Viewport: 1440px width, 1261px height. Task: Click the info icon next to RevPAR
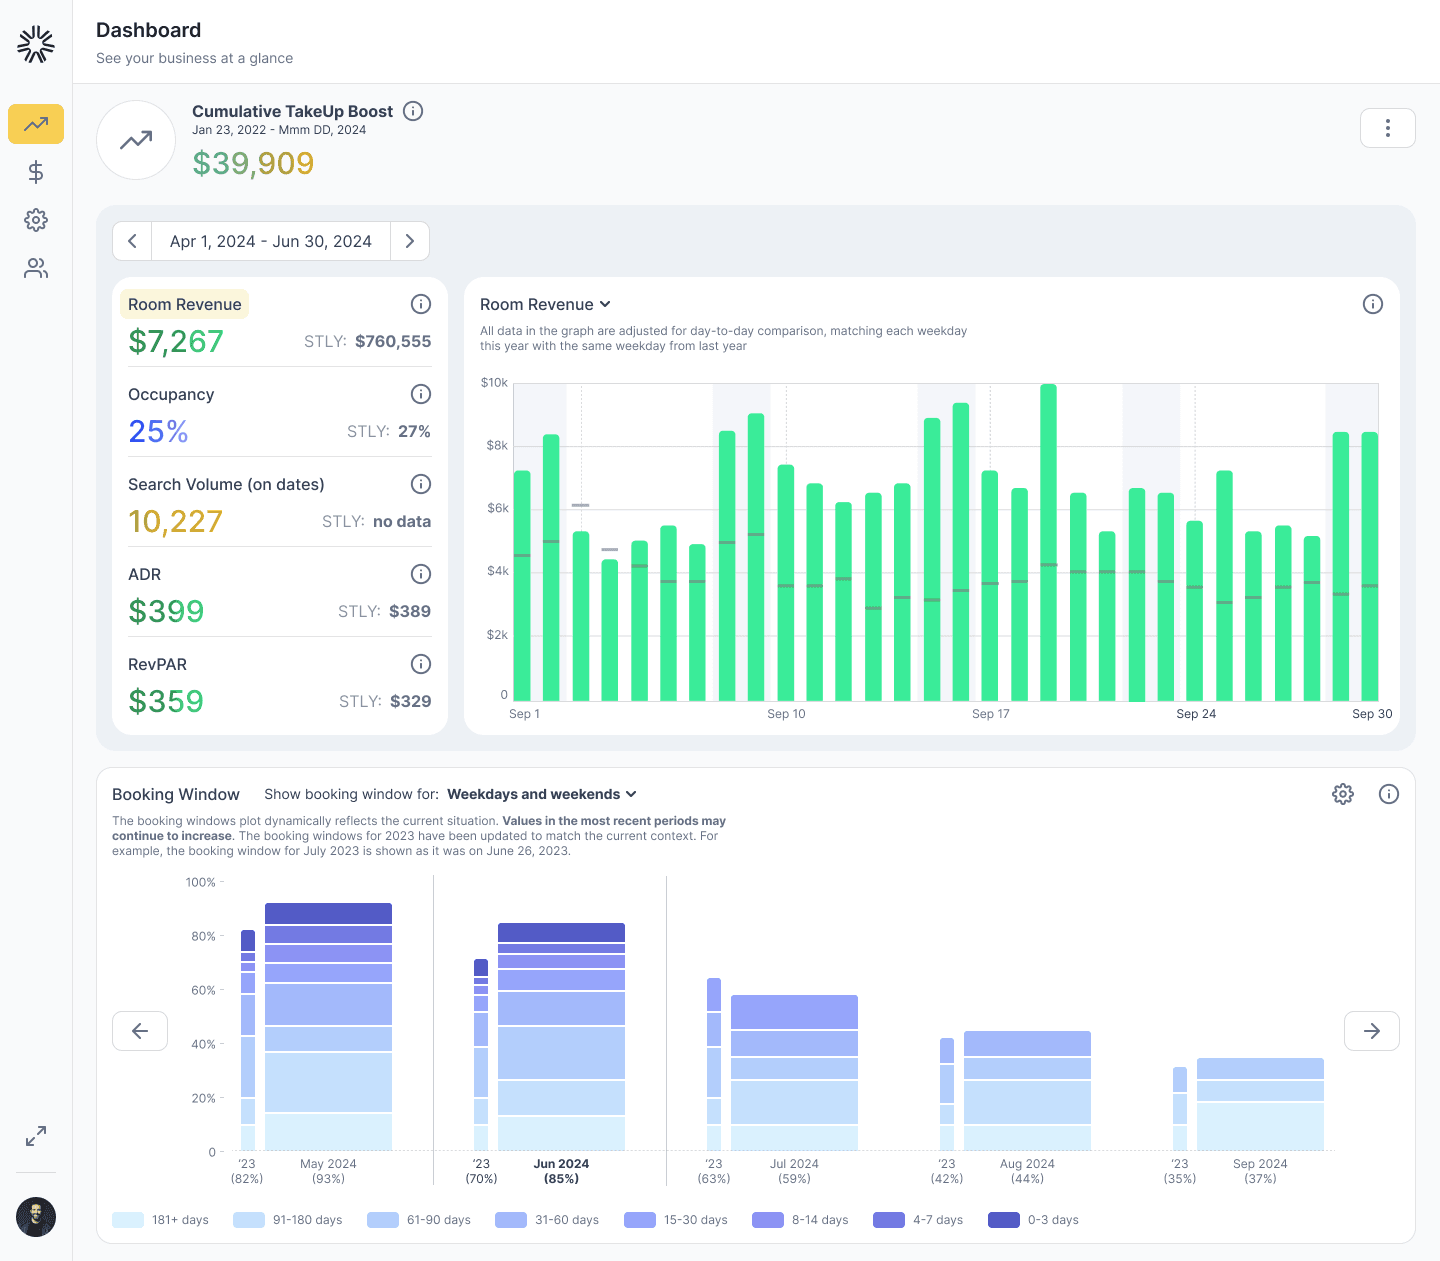point(421,664)
